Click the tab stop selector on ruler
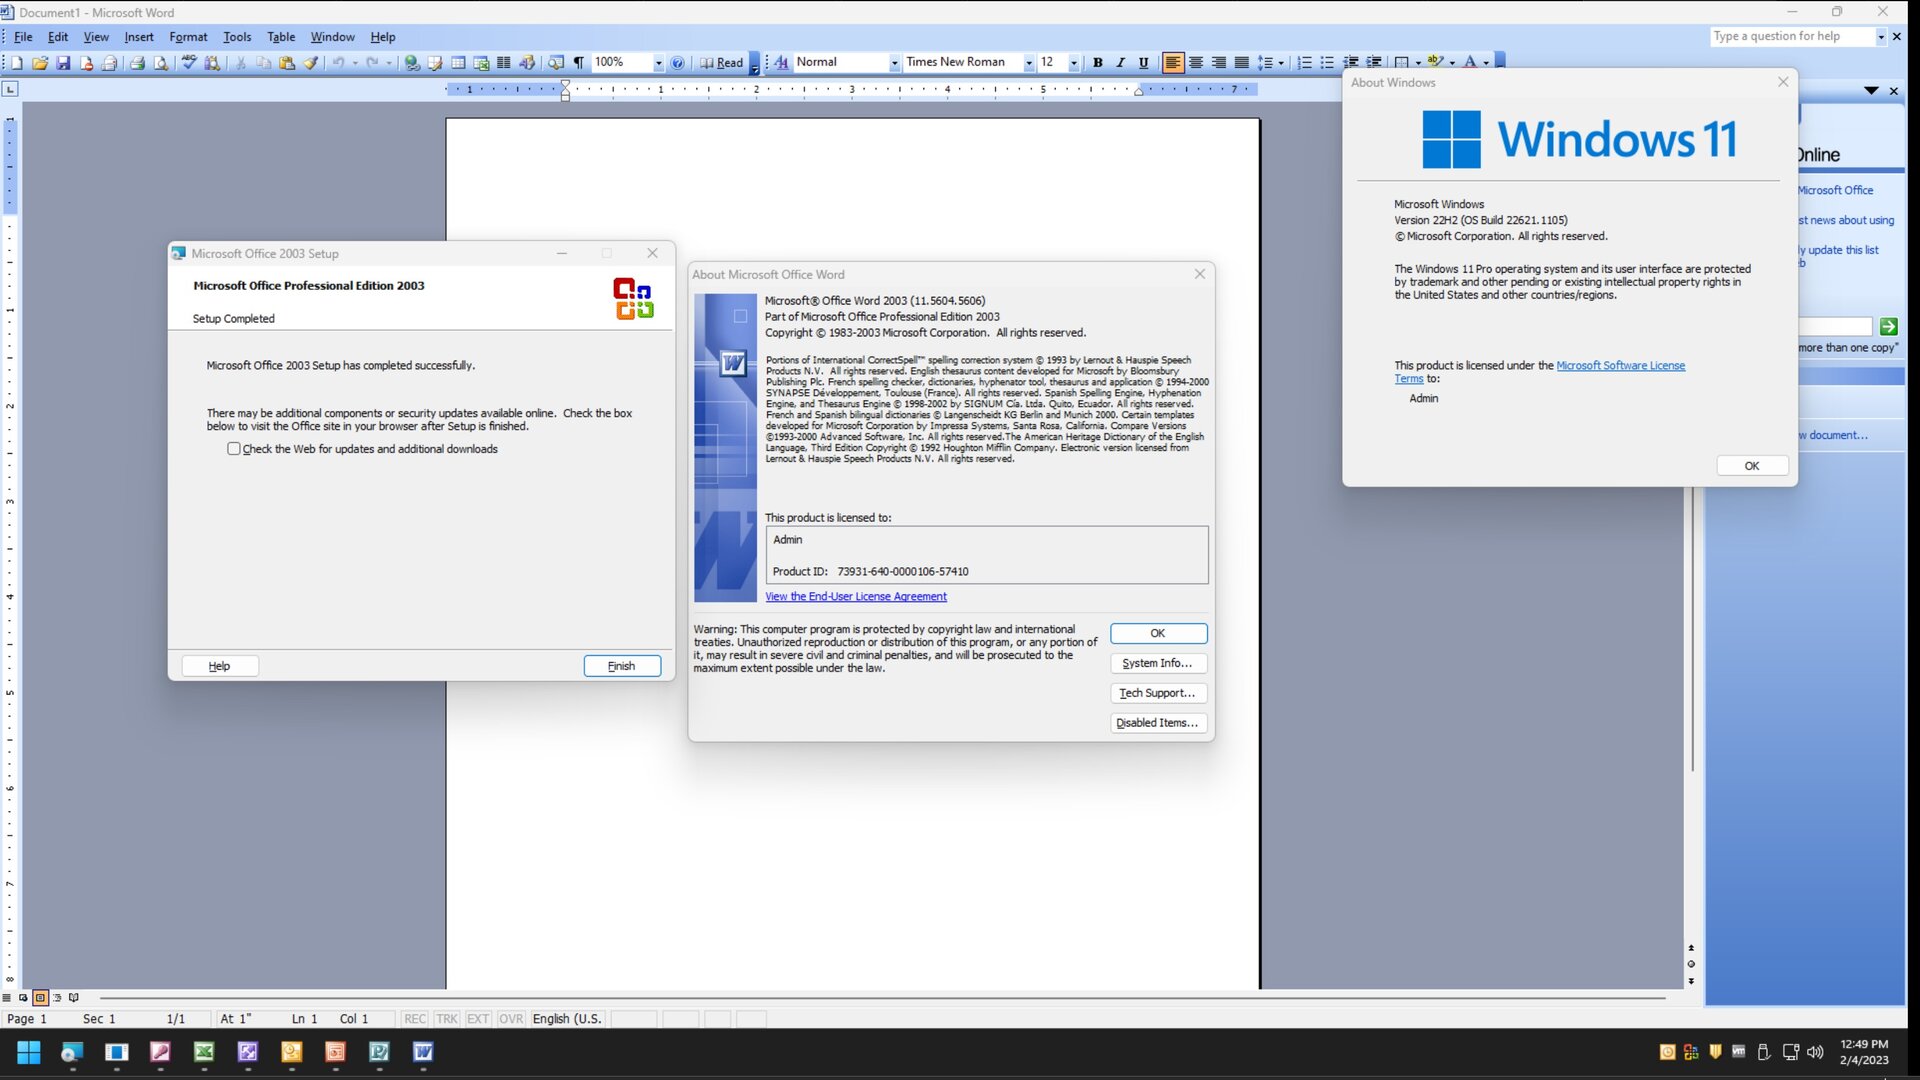Screen dimensions: 1920x1080 (x=10, y=89)
